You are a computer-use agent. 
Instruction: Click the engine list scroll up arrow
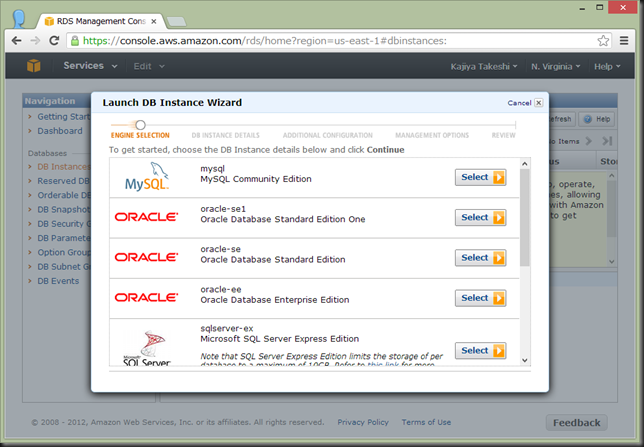[x=524, y=164]
